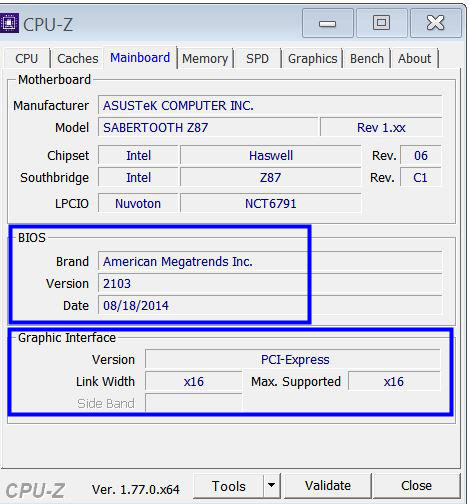Screen dimensions: 470x504
Task: Click the BIOS Brand label
Action: click(72, 261)
